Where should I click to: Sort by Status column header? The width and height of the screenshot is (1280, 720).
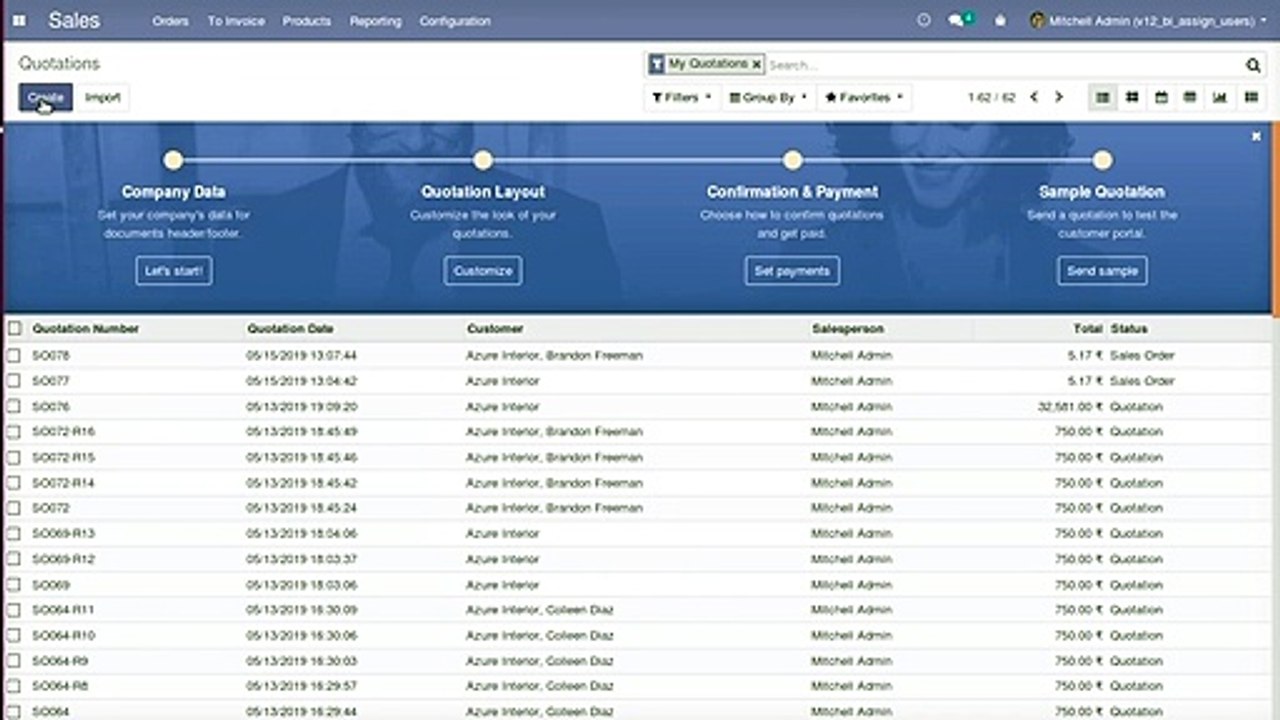(x=1129, y=328)
